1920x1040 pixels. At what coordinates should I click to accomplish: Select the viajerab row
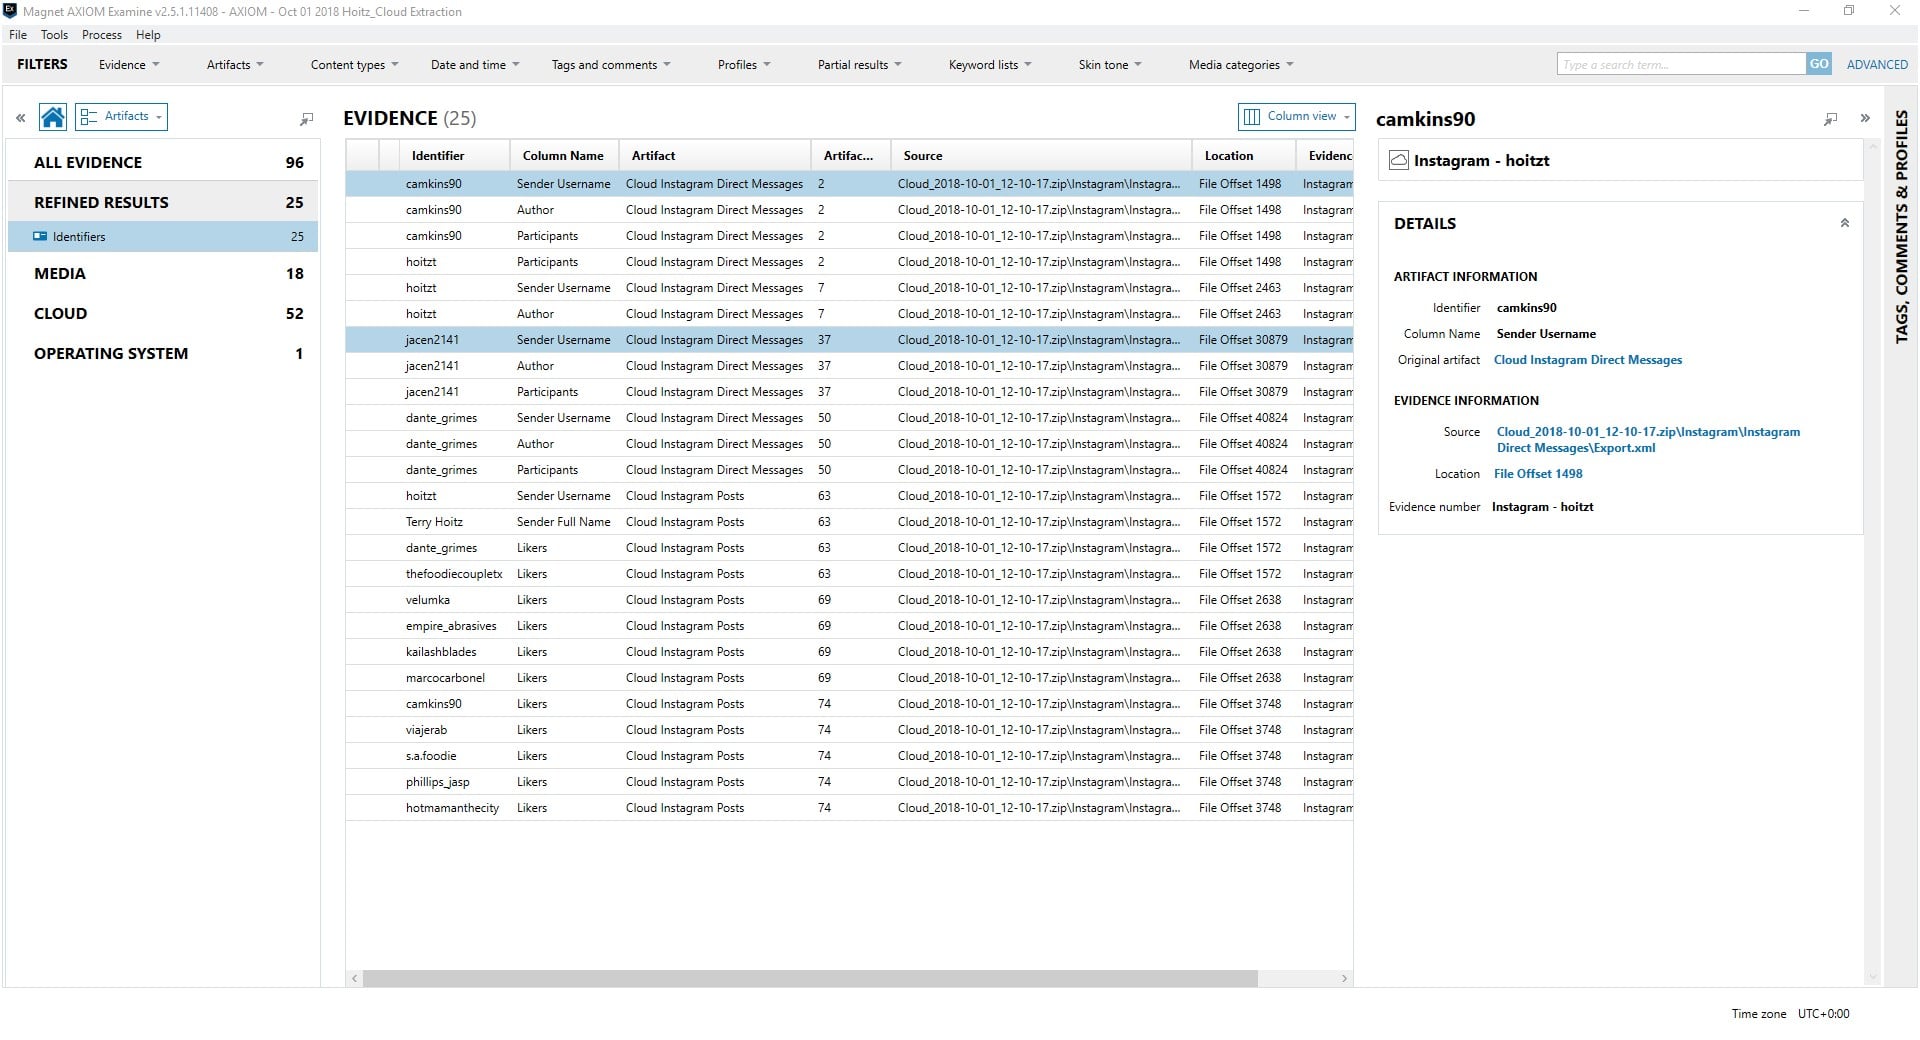pos(850,730)
